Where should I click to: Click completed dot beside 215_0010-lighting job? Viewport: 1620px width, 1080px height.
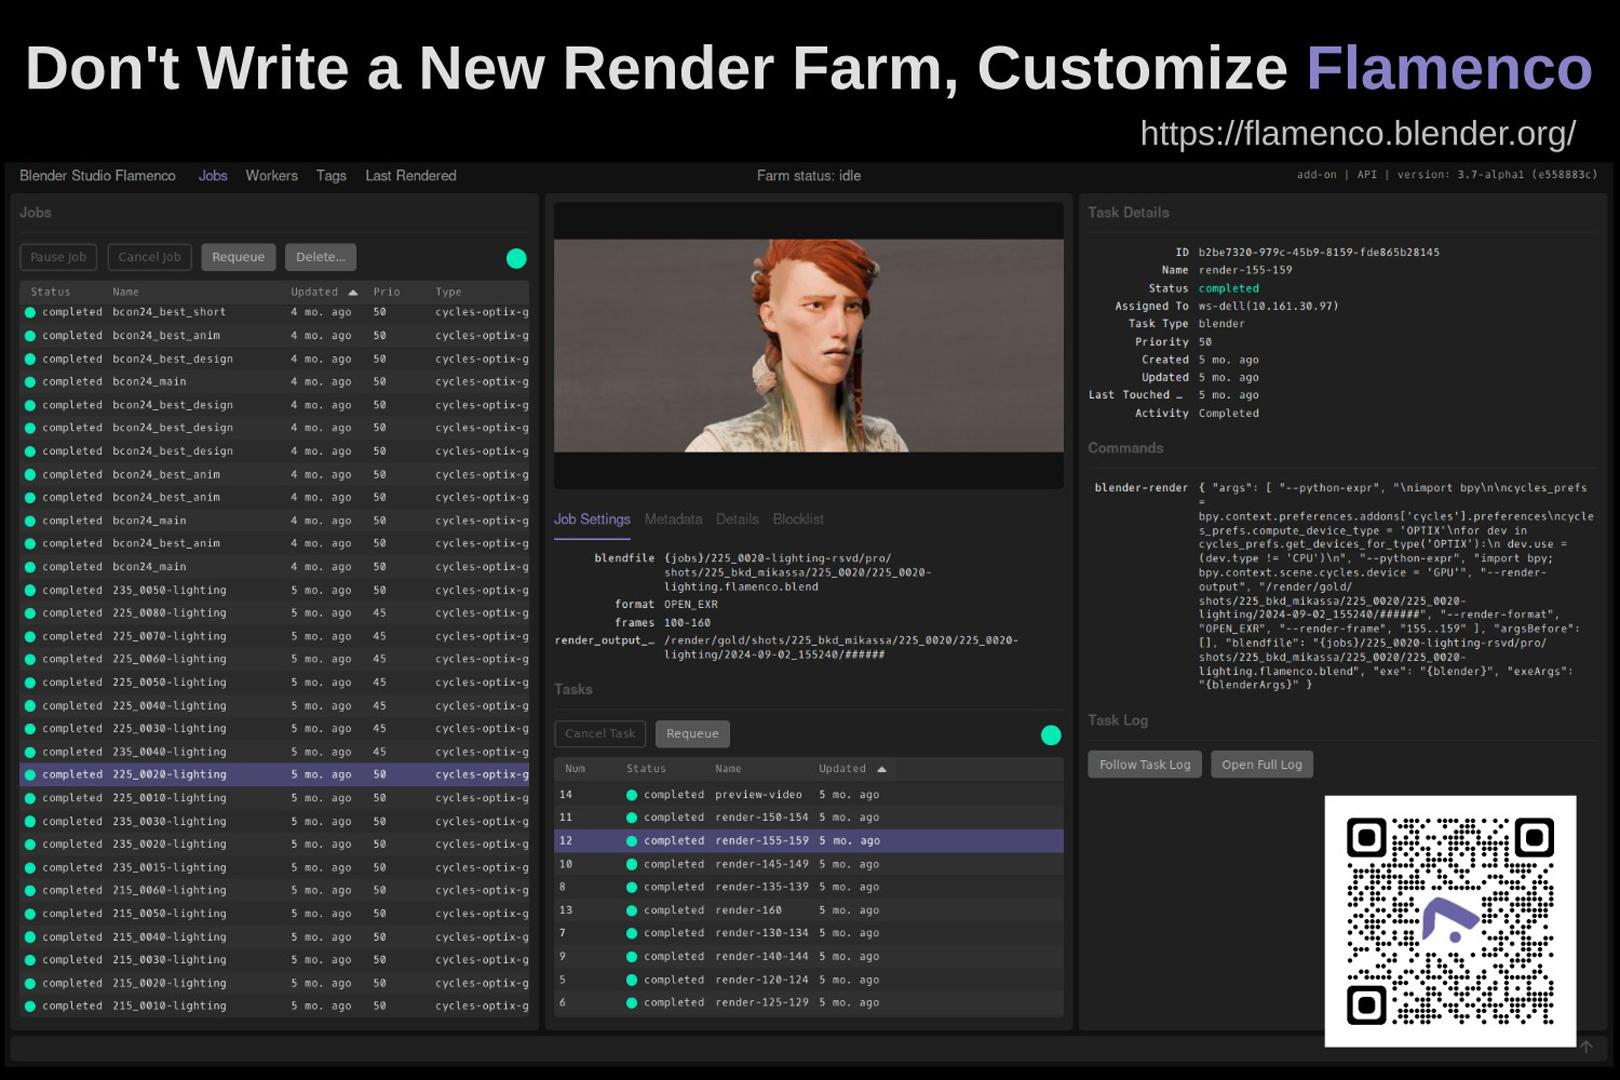pyautogui.click(x=31, y=1006)
